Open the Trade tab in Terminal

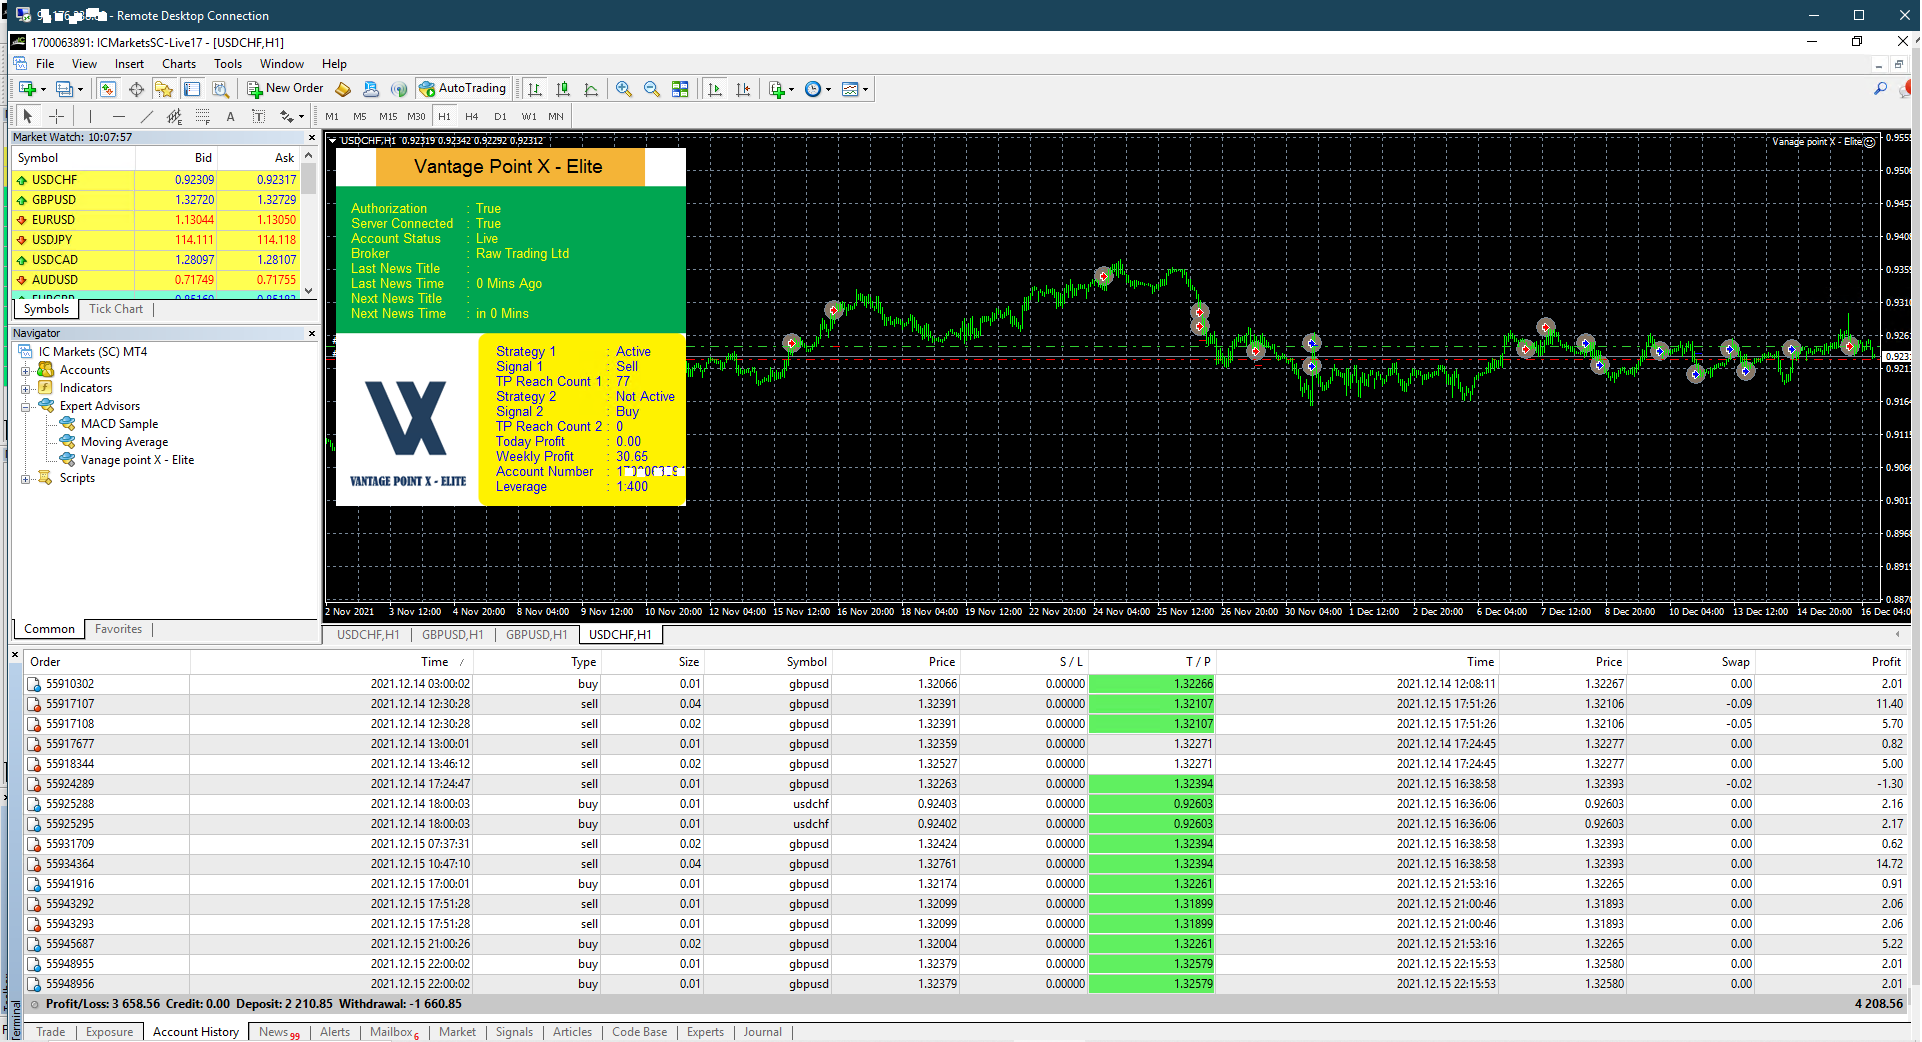(50, 1032)
